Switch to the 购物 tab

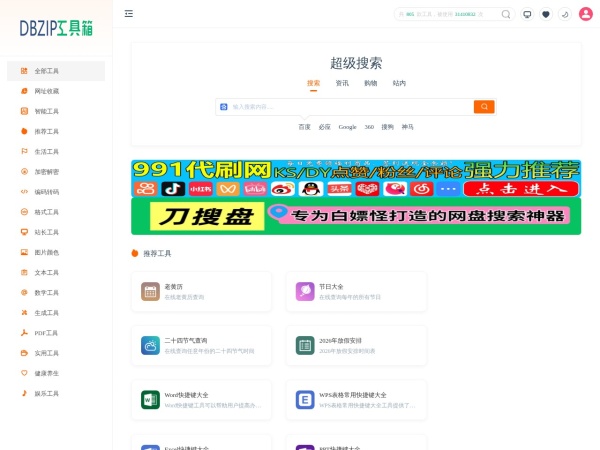tap(370, 83)
